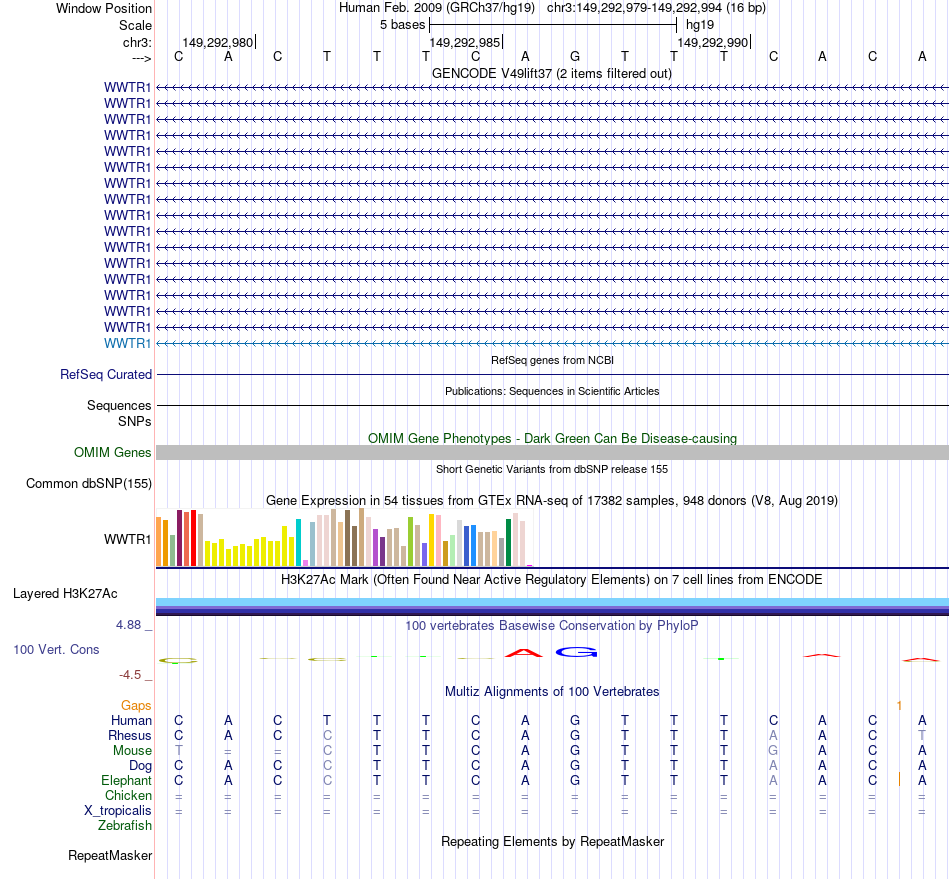Screen dimensions: 950x879
Task: Open Gene Expression in 54 tissues title
Action: pos(552,500)
